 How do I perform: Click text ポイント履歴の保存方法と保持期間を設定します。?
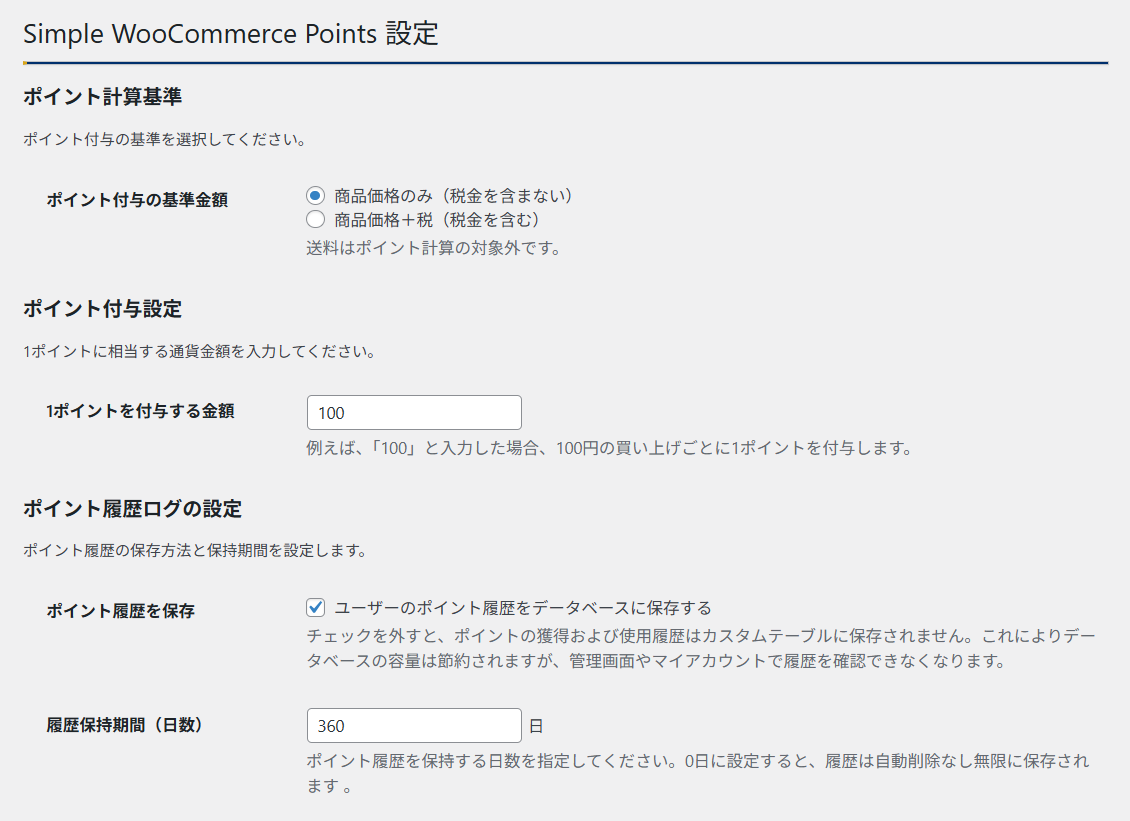pos(195,551)
